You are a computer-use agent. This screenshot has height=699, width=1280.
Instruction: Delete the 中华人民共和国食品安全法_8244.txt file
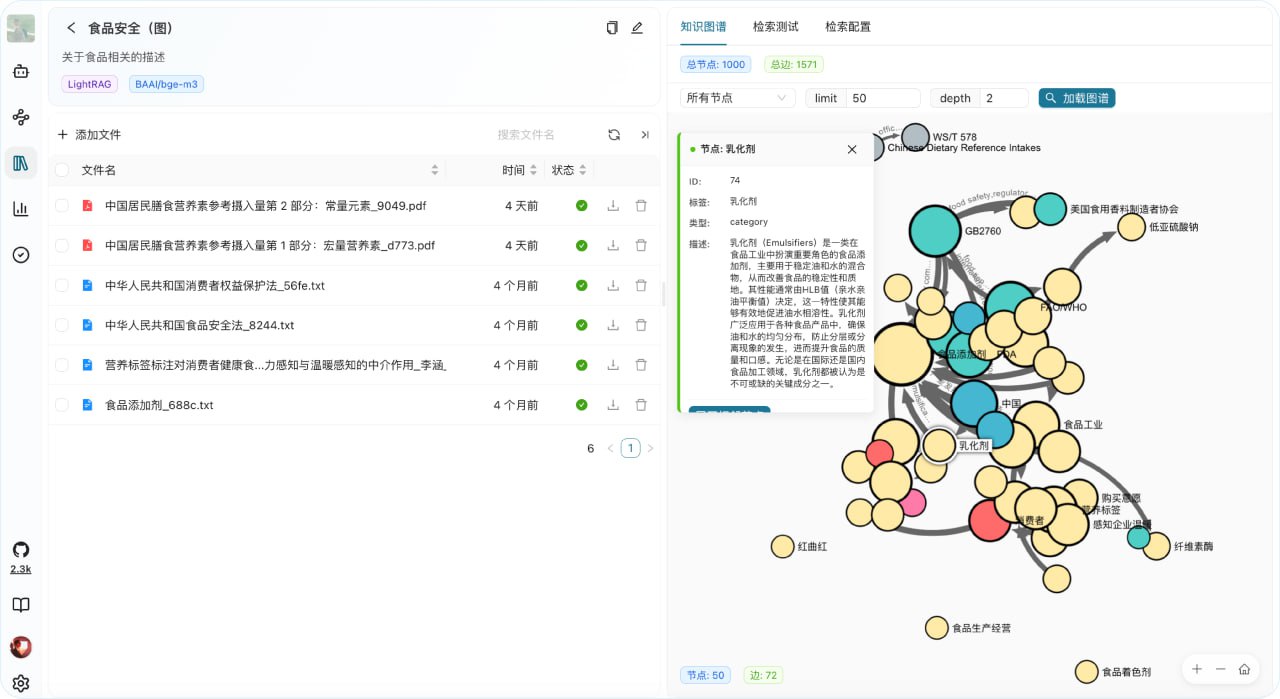[641, 325]
